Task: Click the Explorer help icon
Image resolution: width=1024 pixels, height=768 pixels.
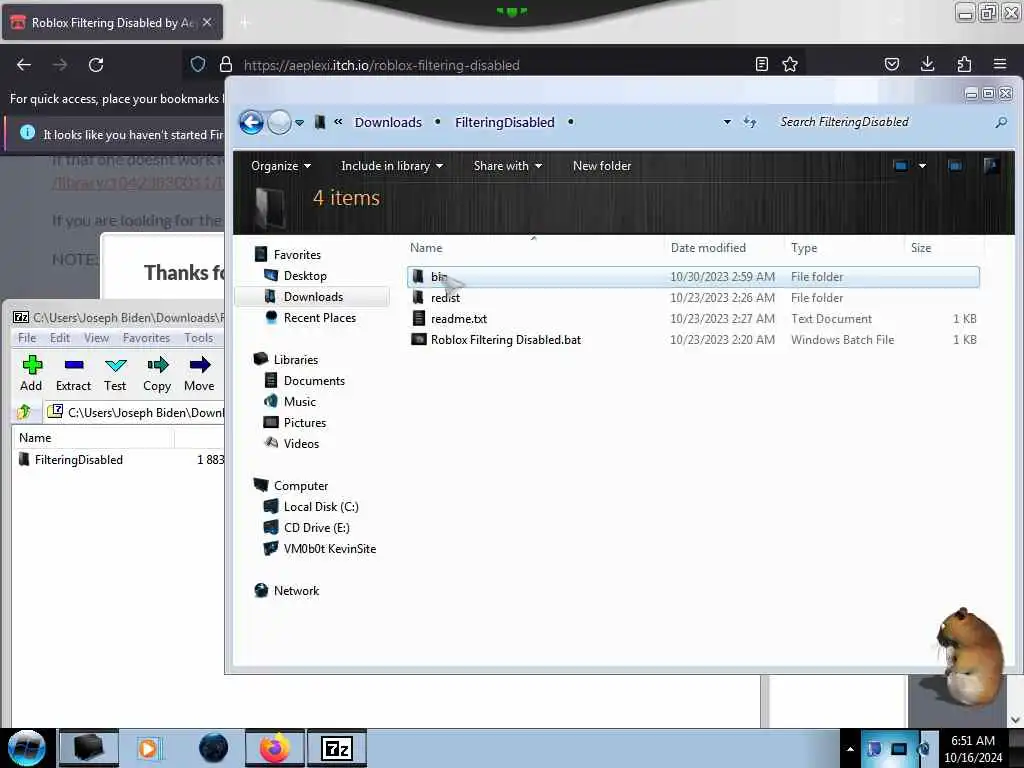Action: [991, 166]
